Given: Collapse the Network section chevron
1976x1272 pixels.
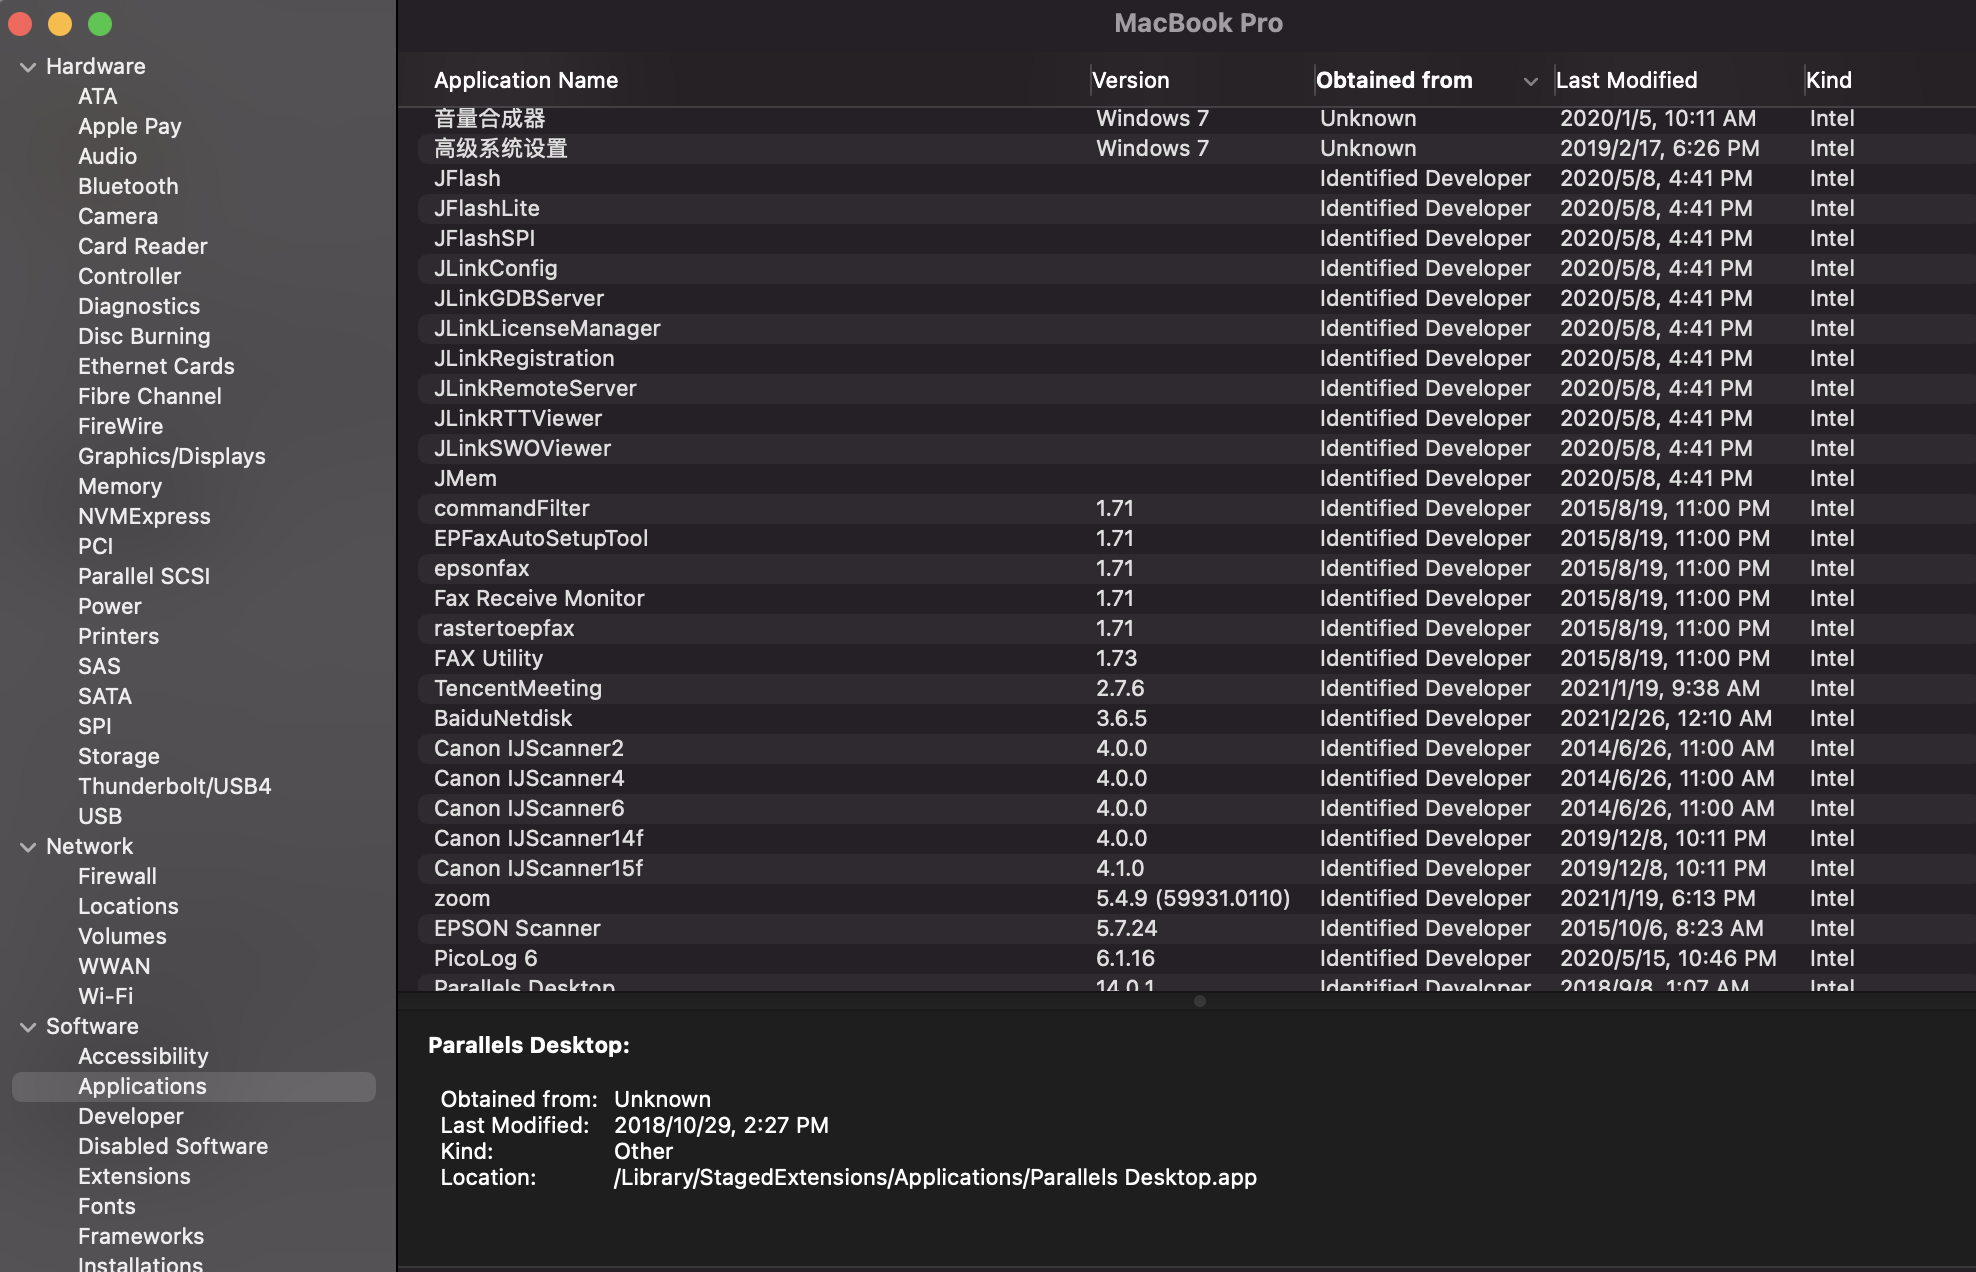Looking at the screenshot, I should pos(28,847).
